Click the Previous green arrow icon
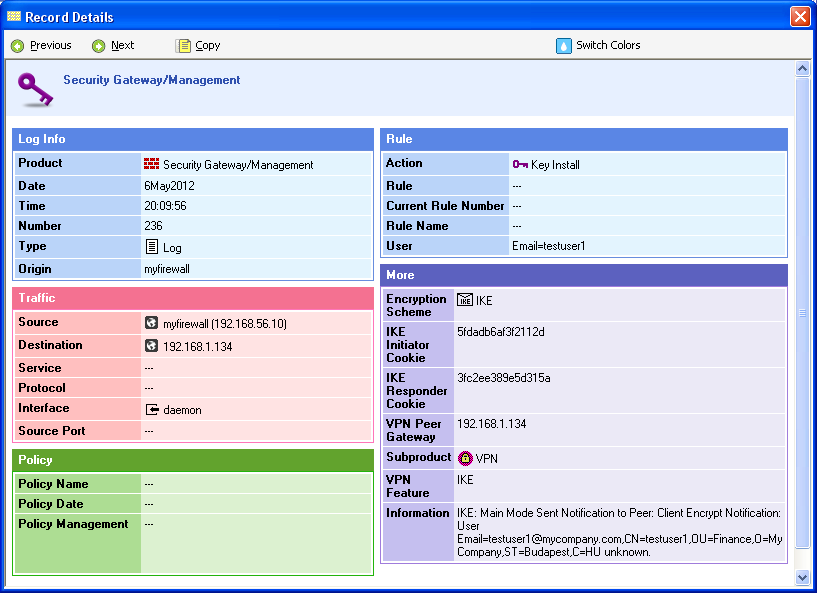The image size is (817, 593). [x=17, y=46]
